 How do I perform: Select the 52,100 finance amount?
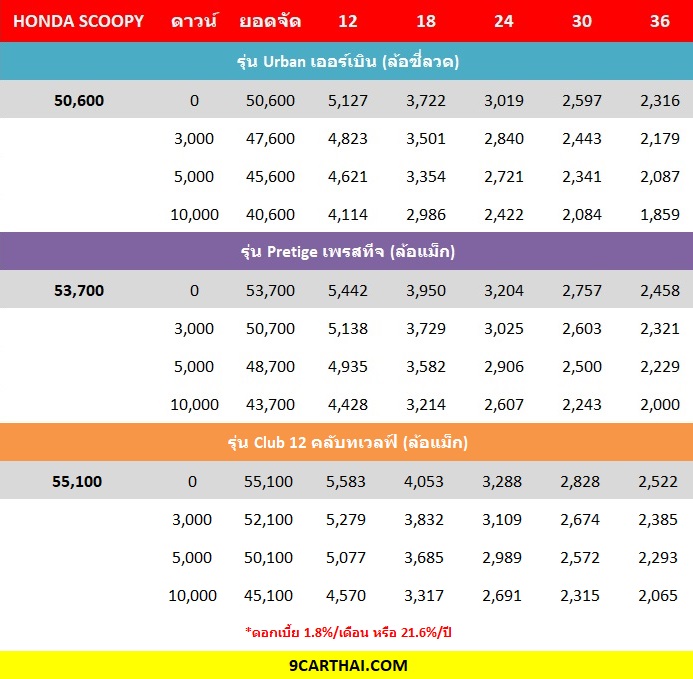point(268,519)
